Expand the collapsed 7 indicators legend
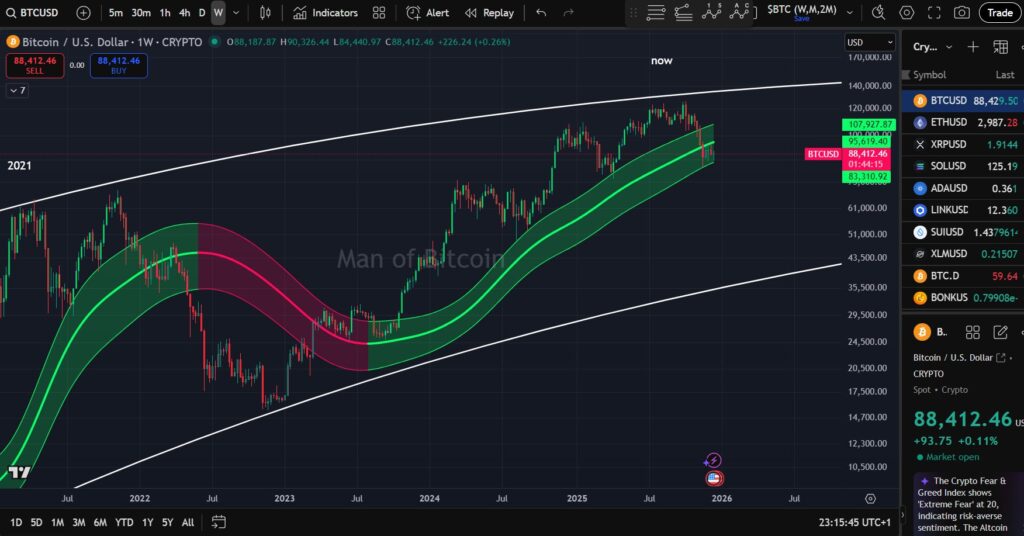This screenshot has height=536, width=1024. pos(18,90)
